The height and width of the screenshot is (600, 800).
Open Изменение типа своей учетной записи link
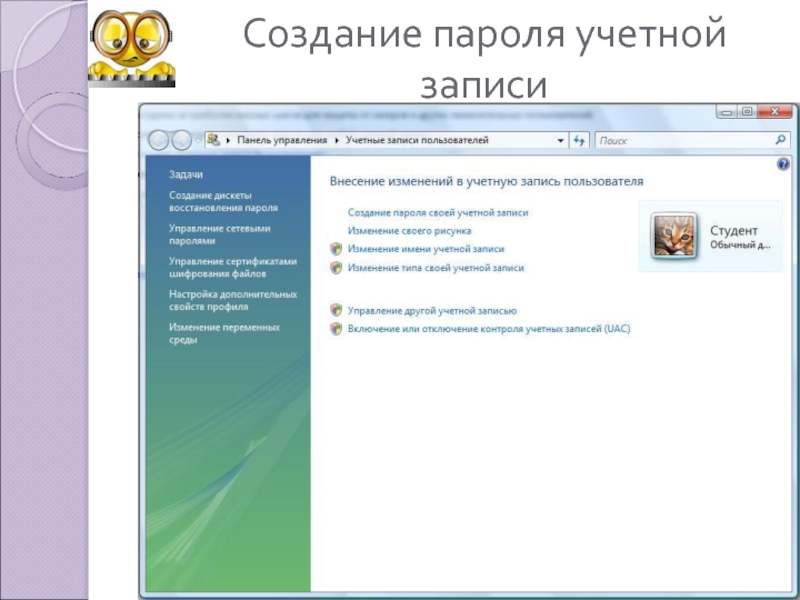pyautogui.click(x=436, y=268)
